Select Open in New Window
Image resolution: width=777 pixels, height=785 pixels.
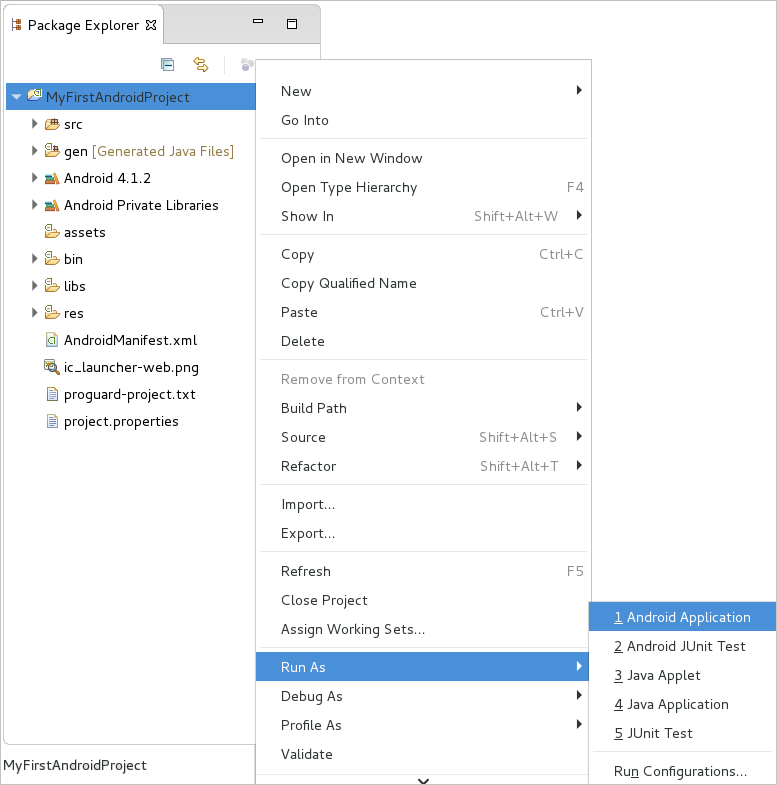click(x=423, y=158)
